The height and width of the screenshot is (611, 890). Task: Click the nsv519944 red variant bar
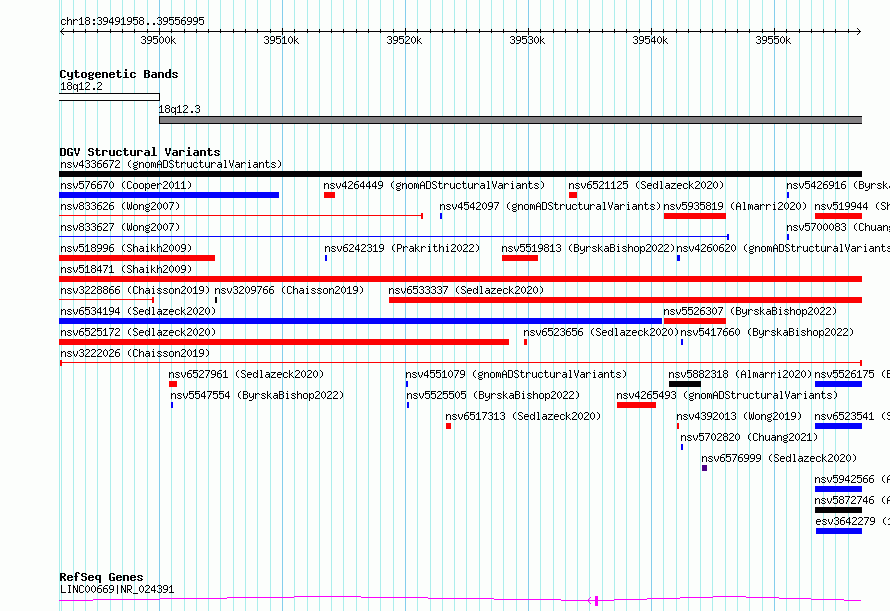click(x=838, y=216)
